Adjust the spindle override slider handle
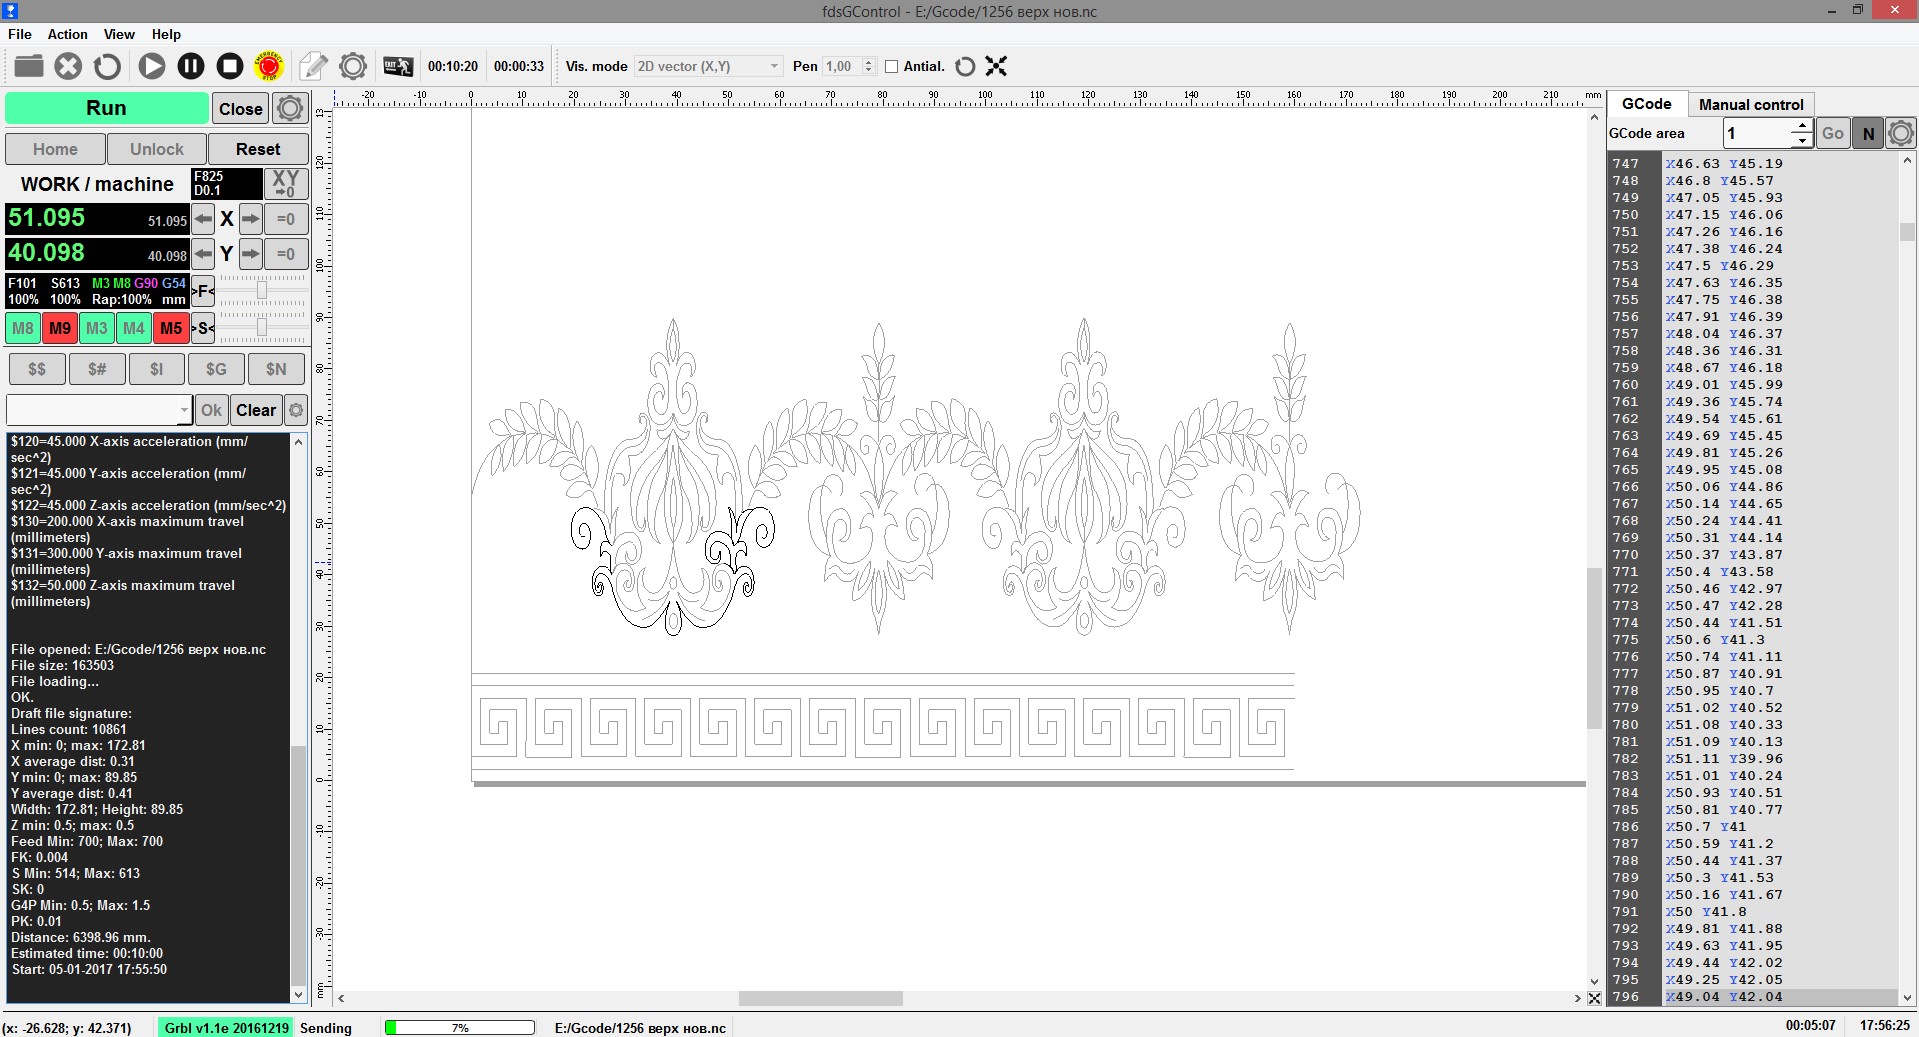 262,327
